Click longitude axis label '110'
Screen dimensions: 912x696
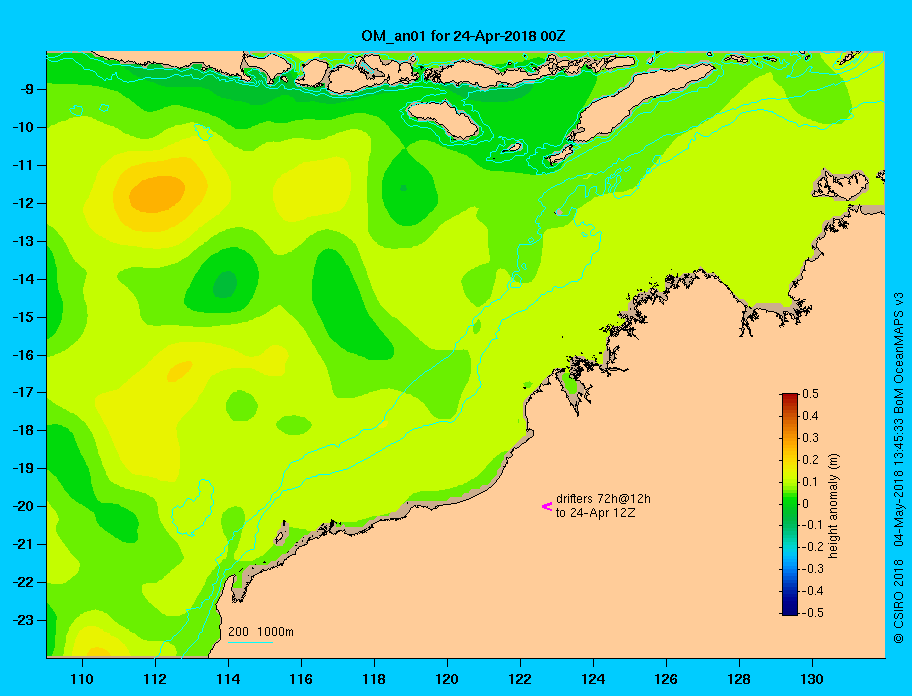(82, 679)
